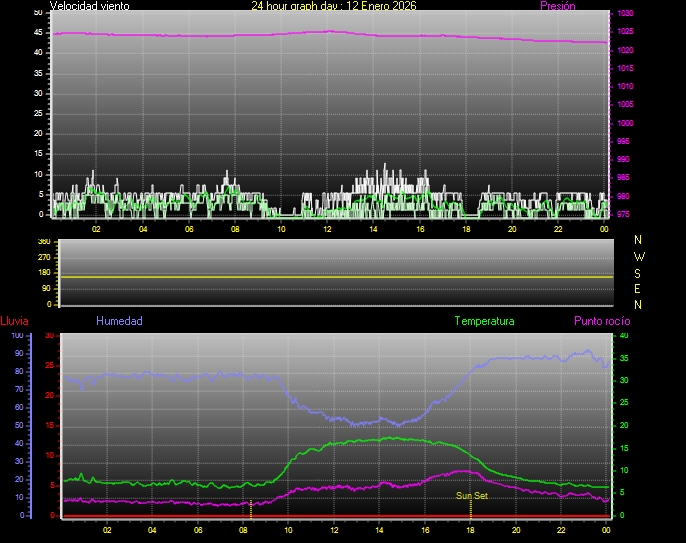Click the 50 wind speed axis value
Image resolution: width=686 pixels, height=543 pixels.
[38, 12]
